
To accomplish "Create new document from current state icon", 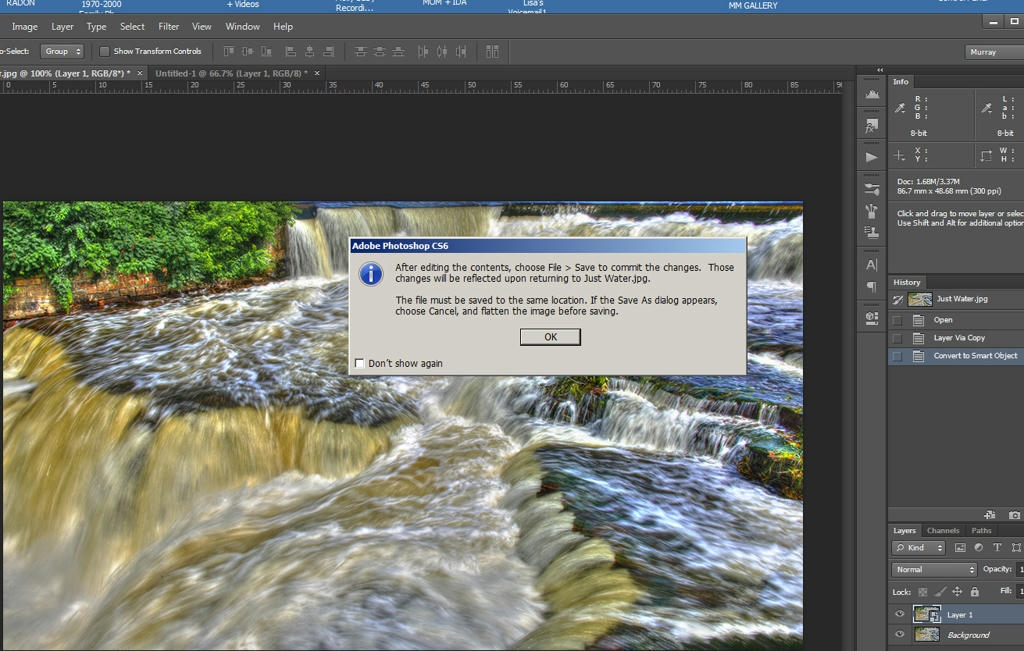I will point(990,515).
